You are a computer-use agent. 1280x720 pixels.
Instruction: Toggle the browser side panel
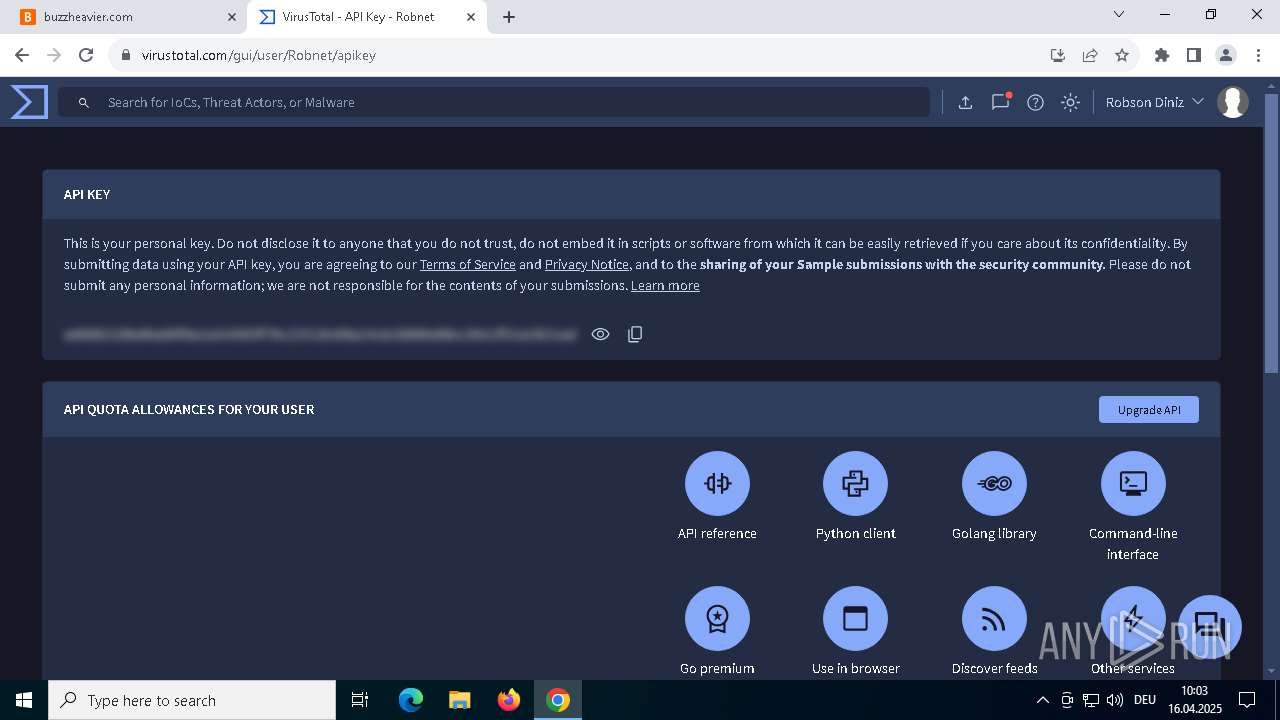point(1194,55)
